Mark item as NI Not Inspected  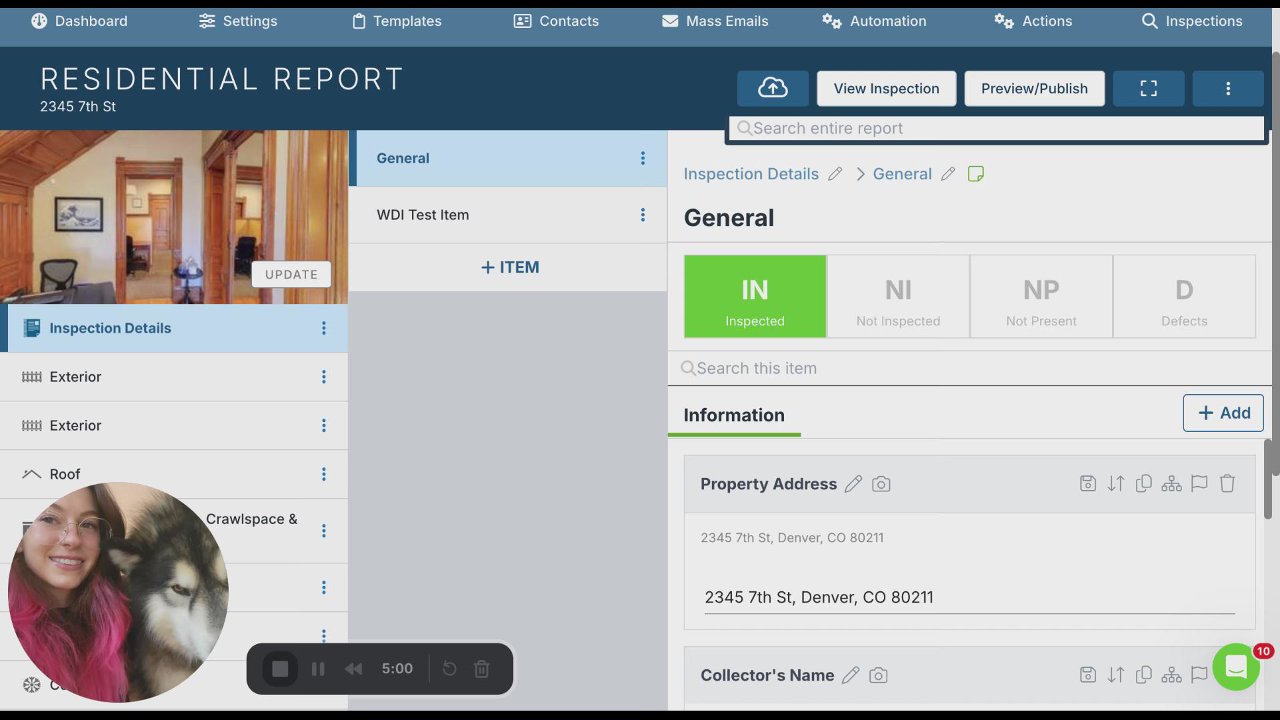click(898, 296)
